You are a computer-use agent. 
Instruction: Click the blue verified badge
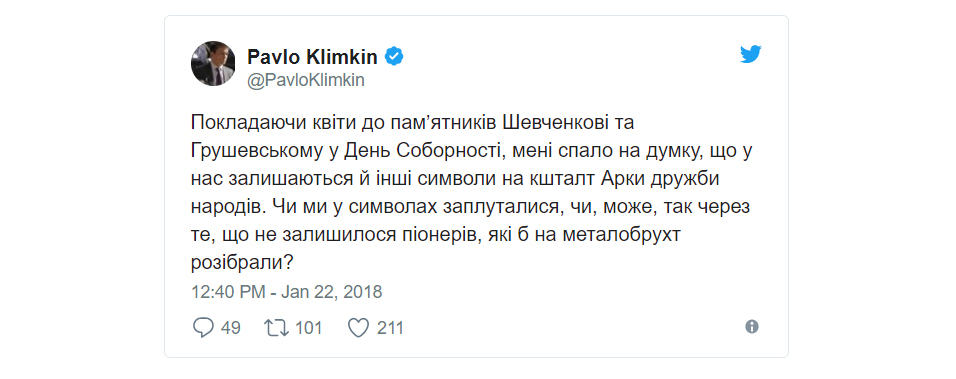pos(394,57)
